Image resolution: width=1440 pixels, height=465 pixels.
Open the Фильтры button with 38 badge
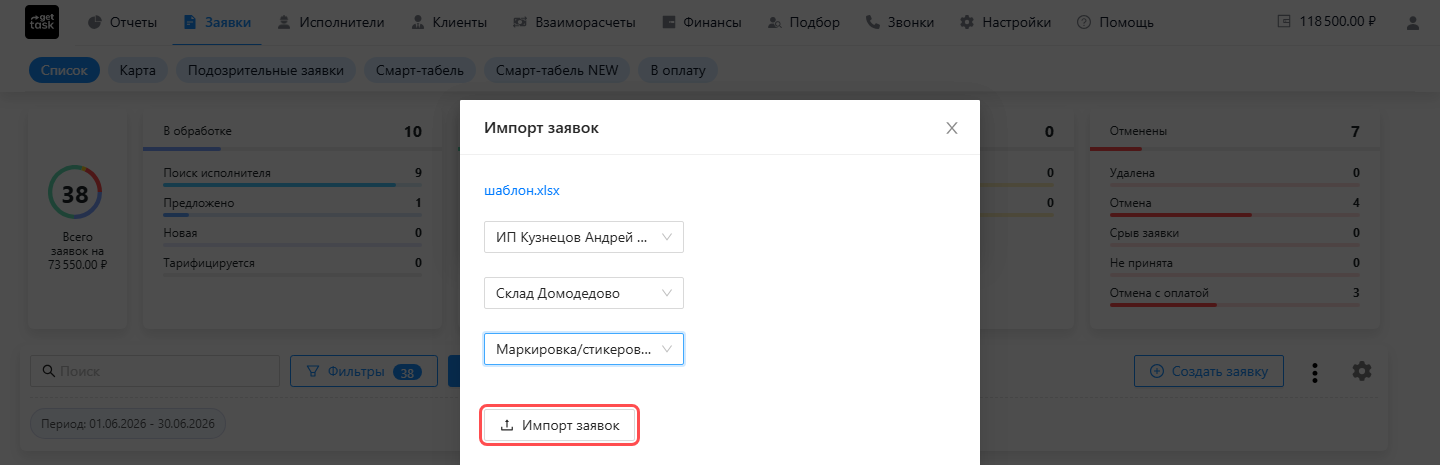coord(364,371)
